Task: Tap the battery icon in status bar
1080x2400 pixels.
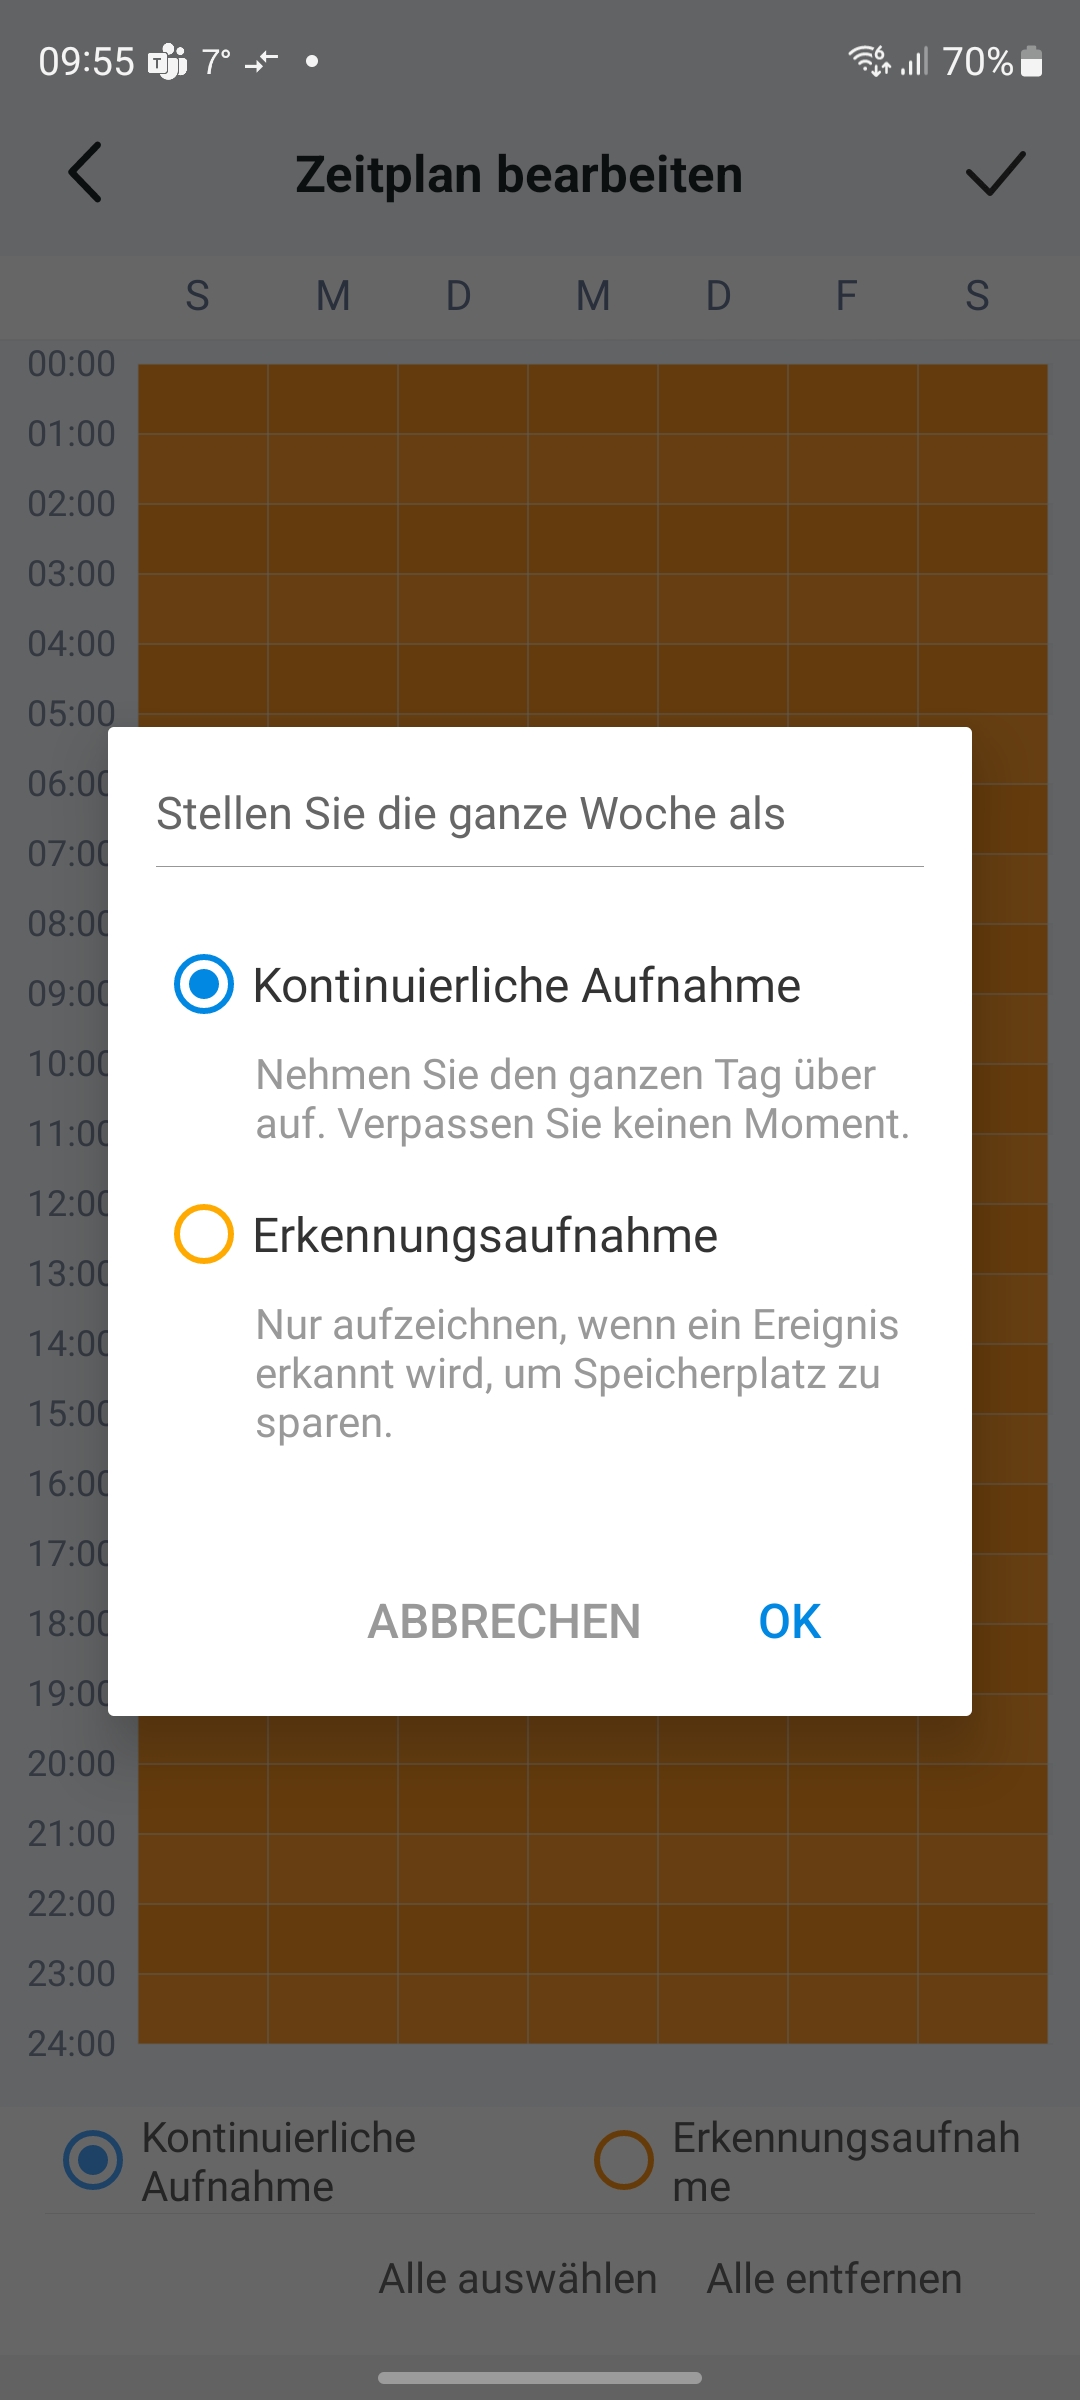Action: pyautogui.click(x=1032, y=62)
